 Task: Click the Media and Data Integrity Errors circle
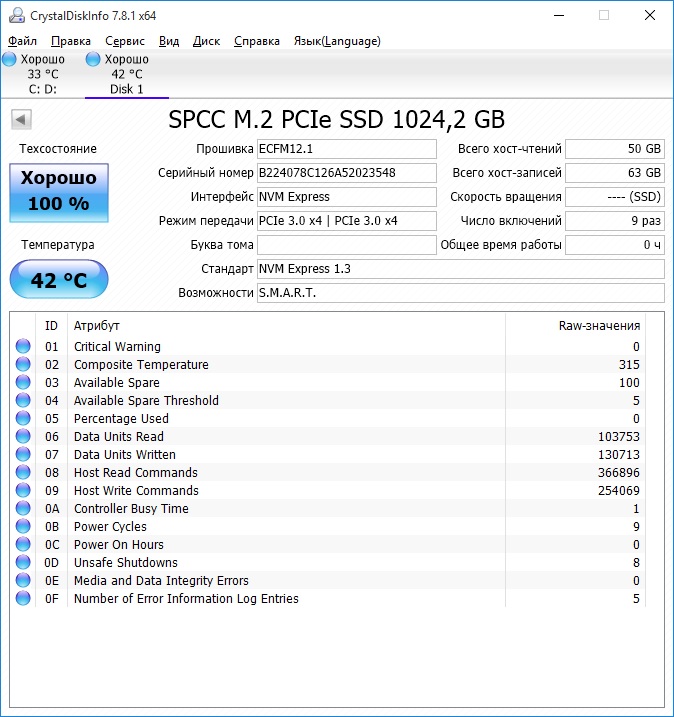[23, 580]
